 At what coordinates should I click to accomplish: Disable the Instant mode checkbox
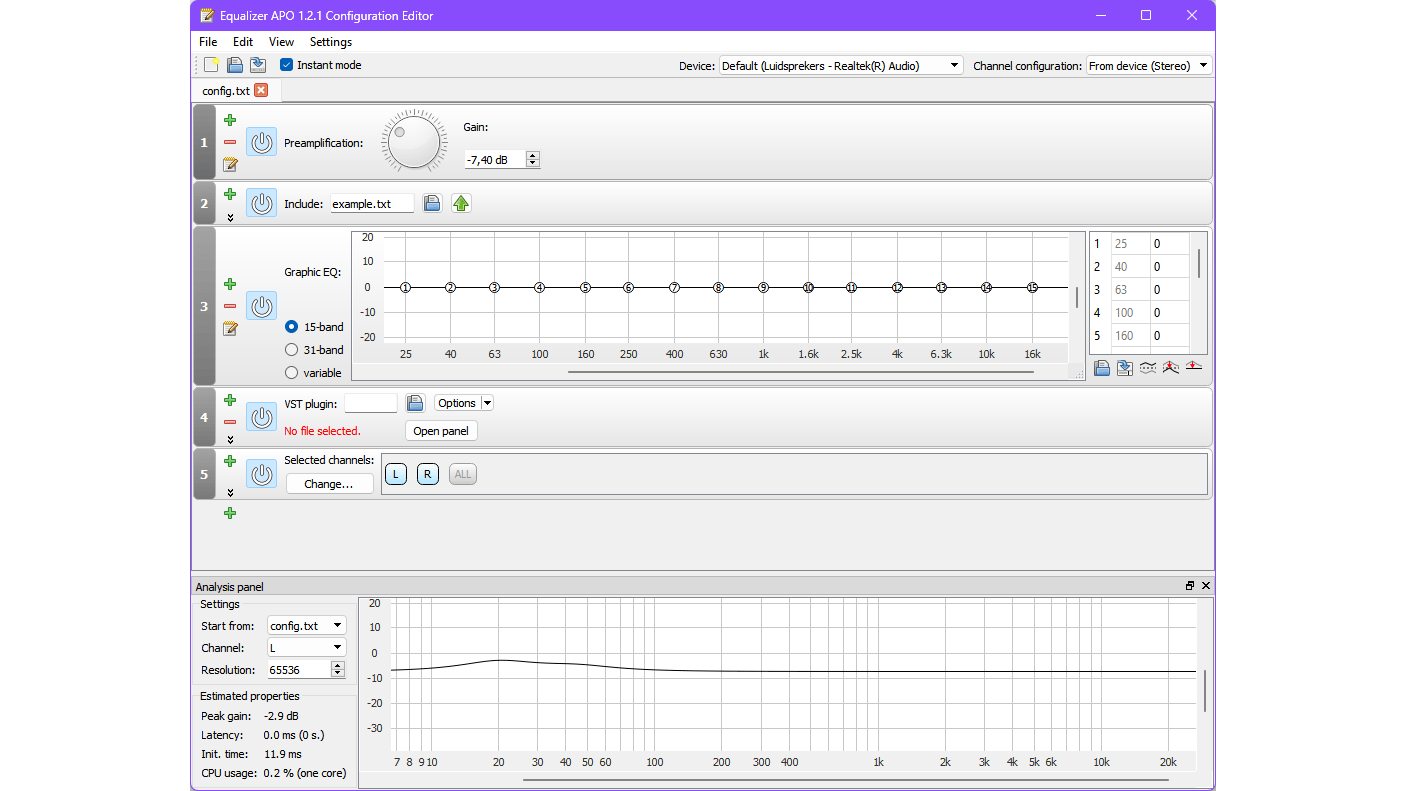286,64
